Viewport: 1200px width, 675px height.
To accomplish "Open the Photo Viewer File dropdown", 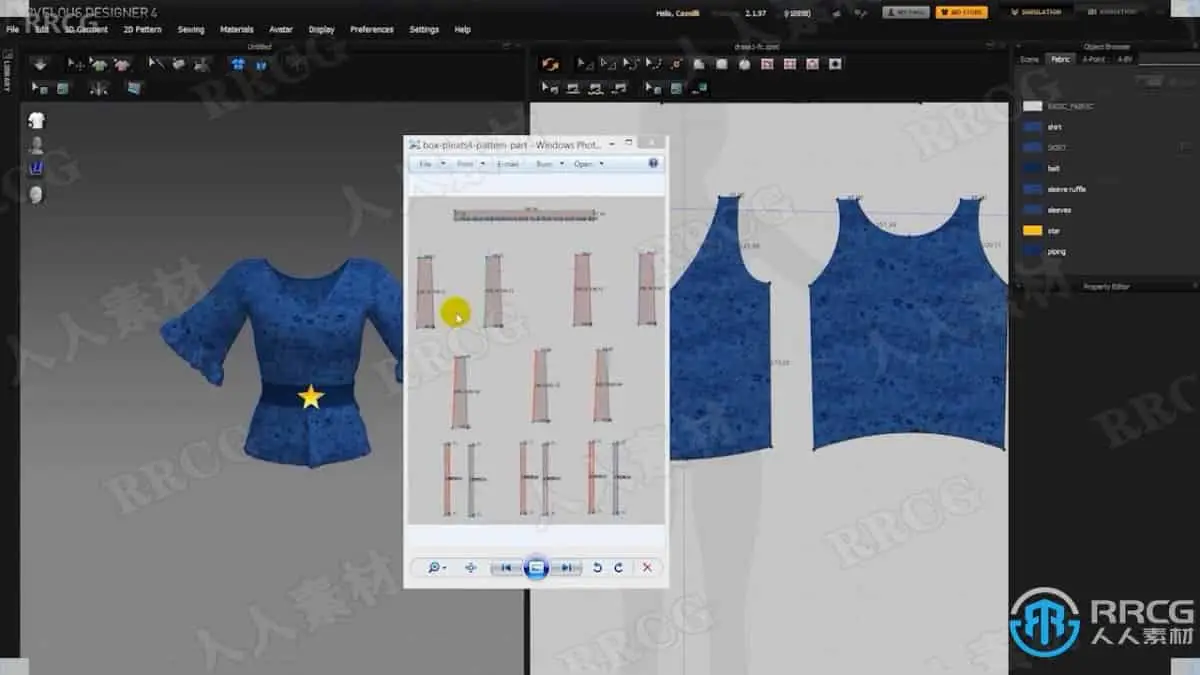I will click(430, 163).
